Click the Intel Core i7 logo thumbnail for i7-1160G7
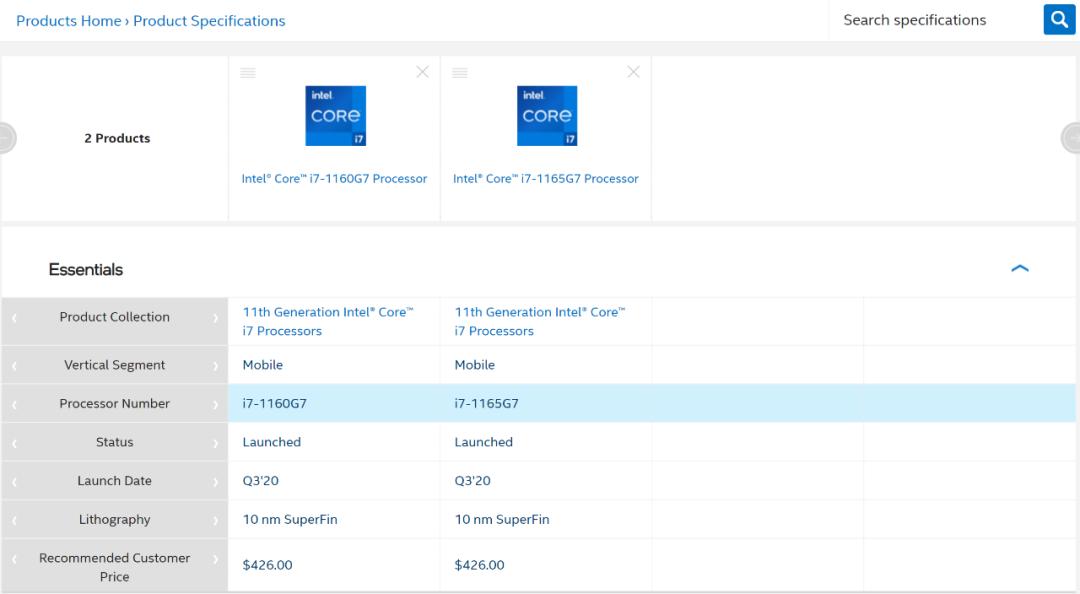The height and width of the screenshot is (594, 1080). coord(334,115)
